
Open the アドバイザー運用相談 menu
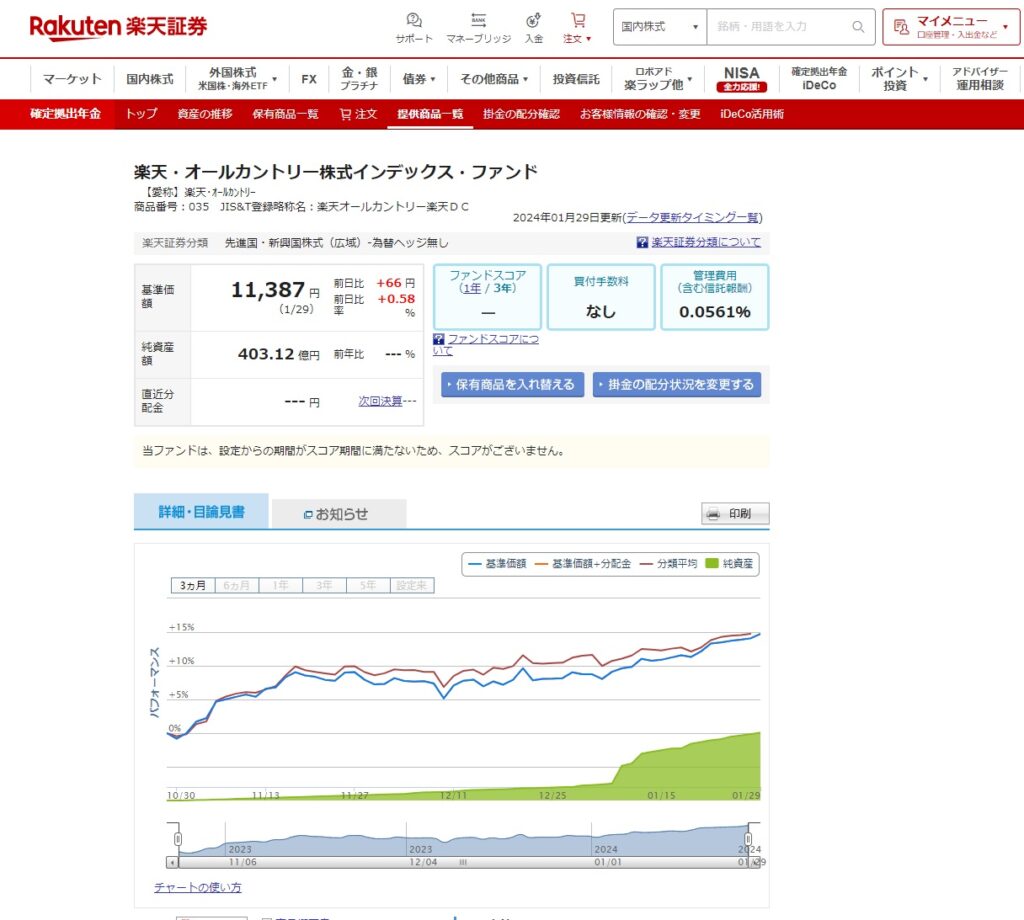(x=980, y=79)
